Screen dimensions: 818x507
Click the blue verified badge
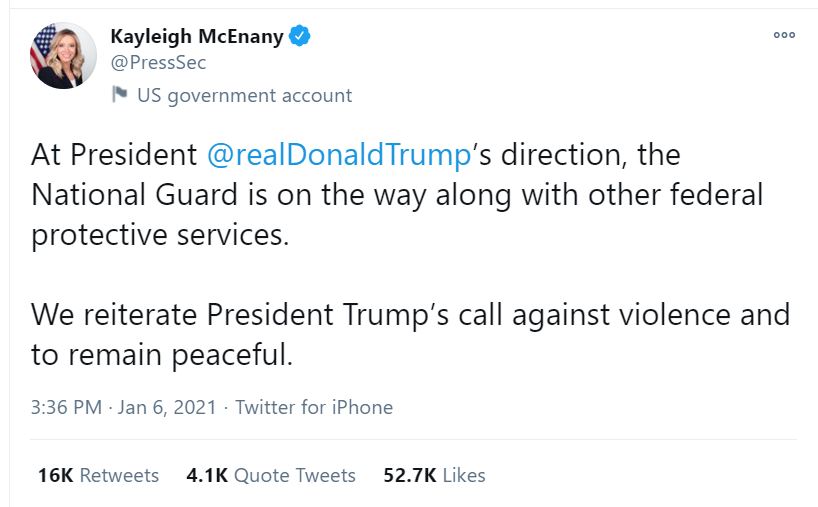pos(301,37)
